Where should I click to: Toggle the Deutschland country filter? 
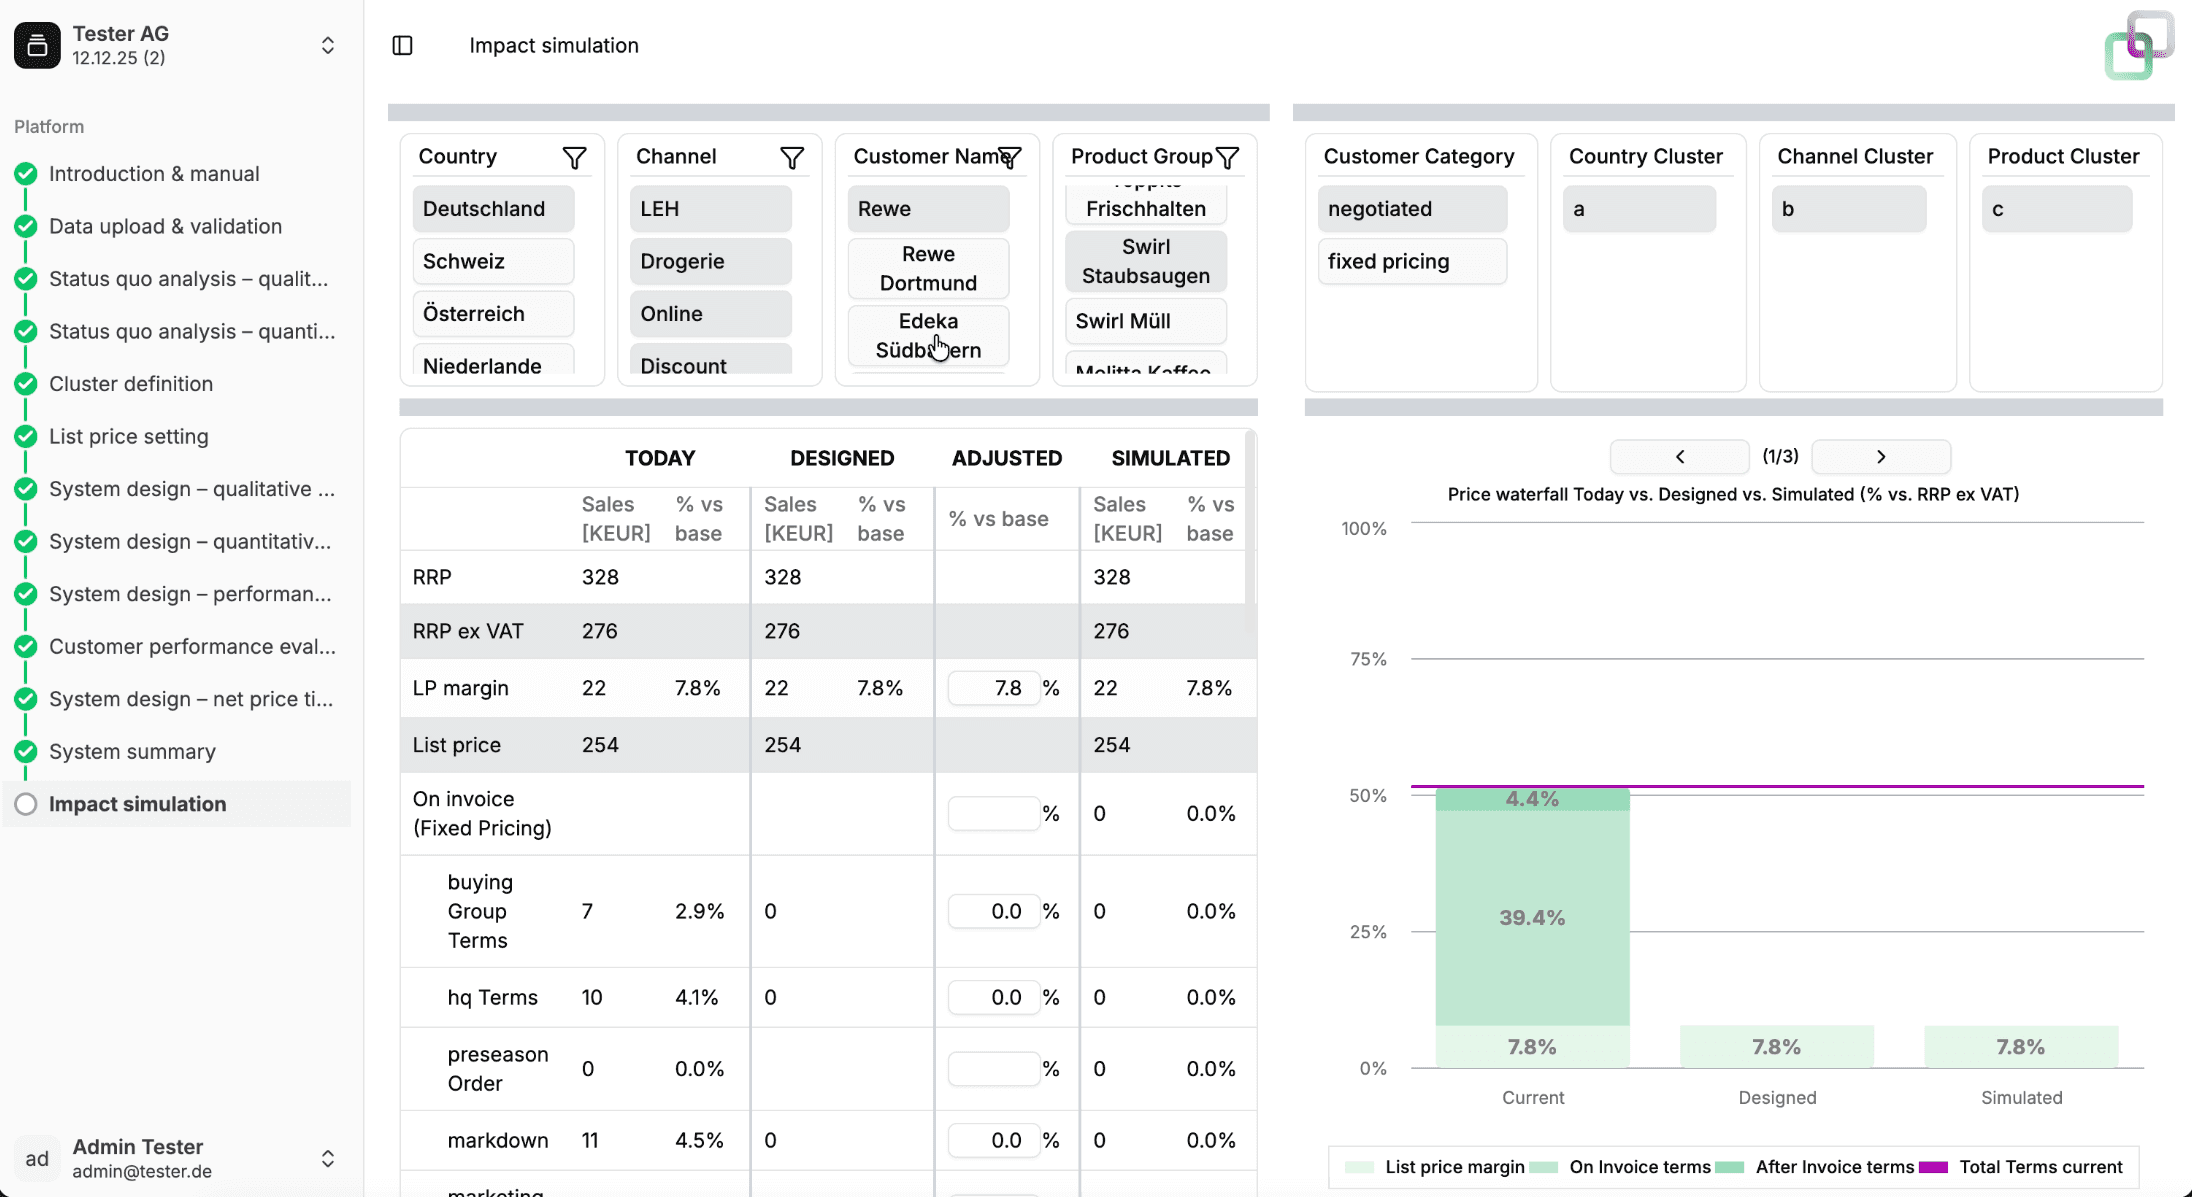click(493, 209)
